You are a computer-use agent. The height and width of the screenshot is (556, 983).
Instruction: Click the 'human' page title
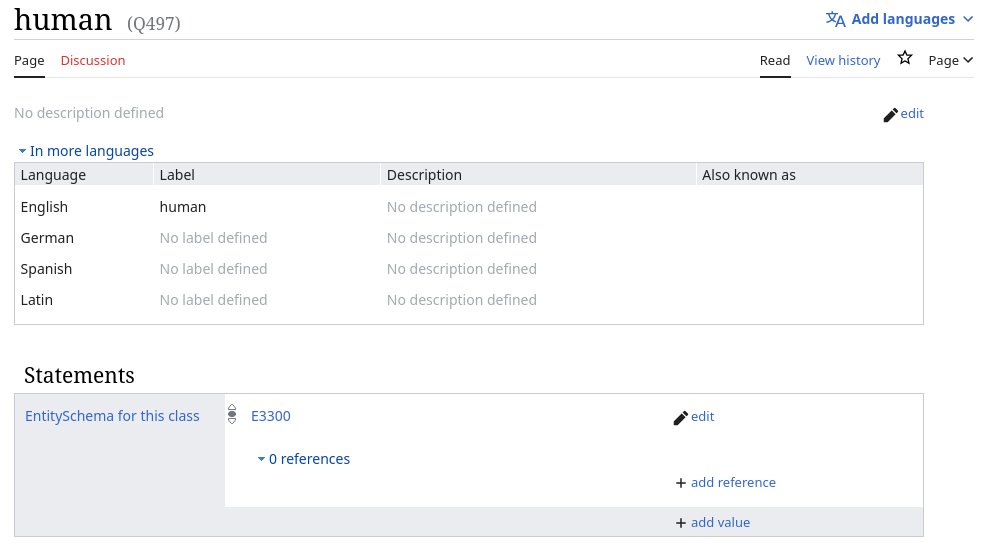point(63,20)
